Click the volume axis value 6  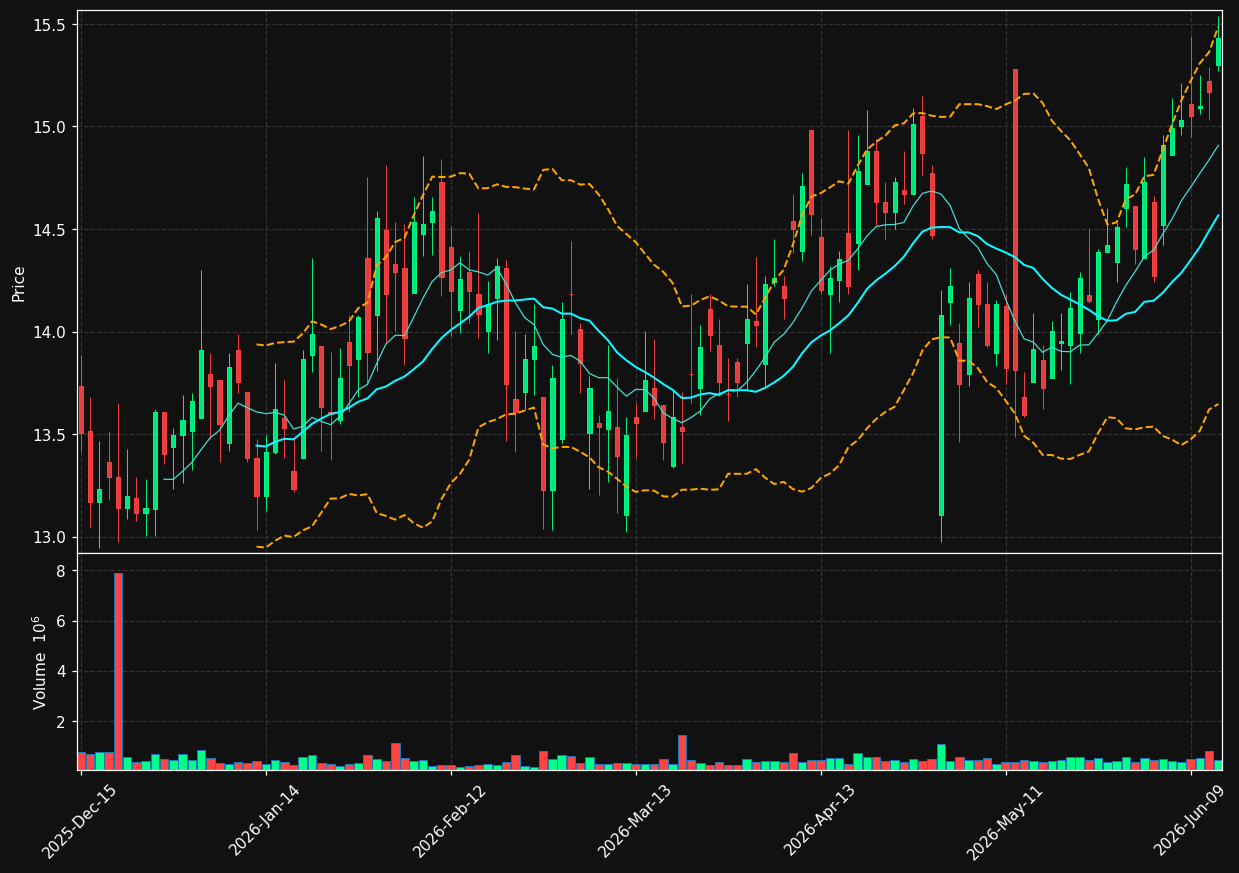click(61, 621)
